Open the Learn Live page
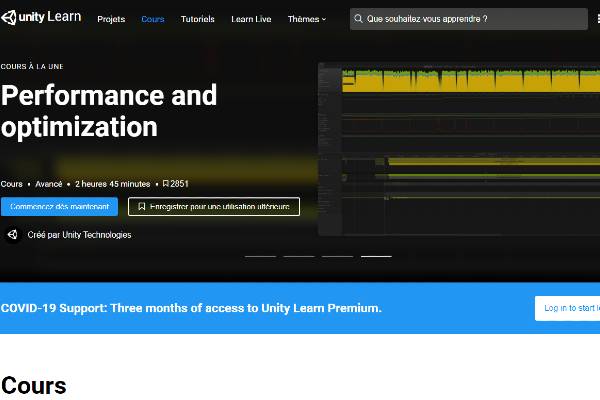600x400 pixels. pyautogui.click(x=251, y=19)
